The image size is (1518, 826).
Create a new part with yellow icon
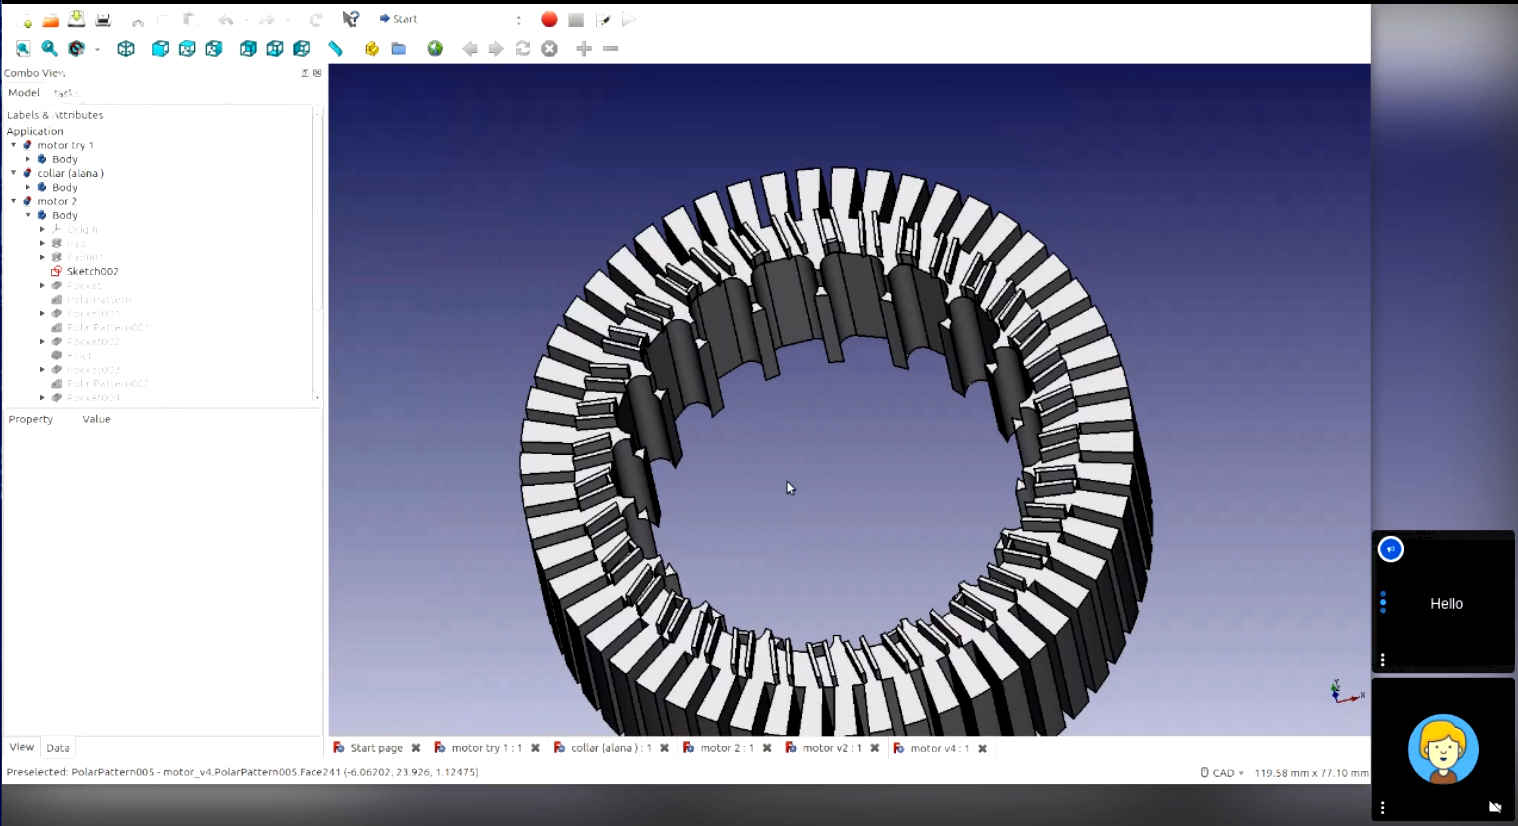coord(372,48)
